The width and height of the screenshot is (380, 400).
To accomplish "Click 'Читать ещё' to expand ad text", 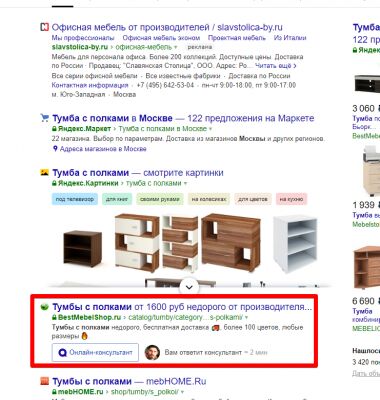I will [x=276, y=66].
